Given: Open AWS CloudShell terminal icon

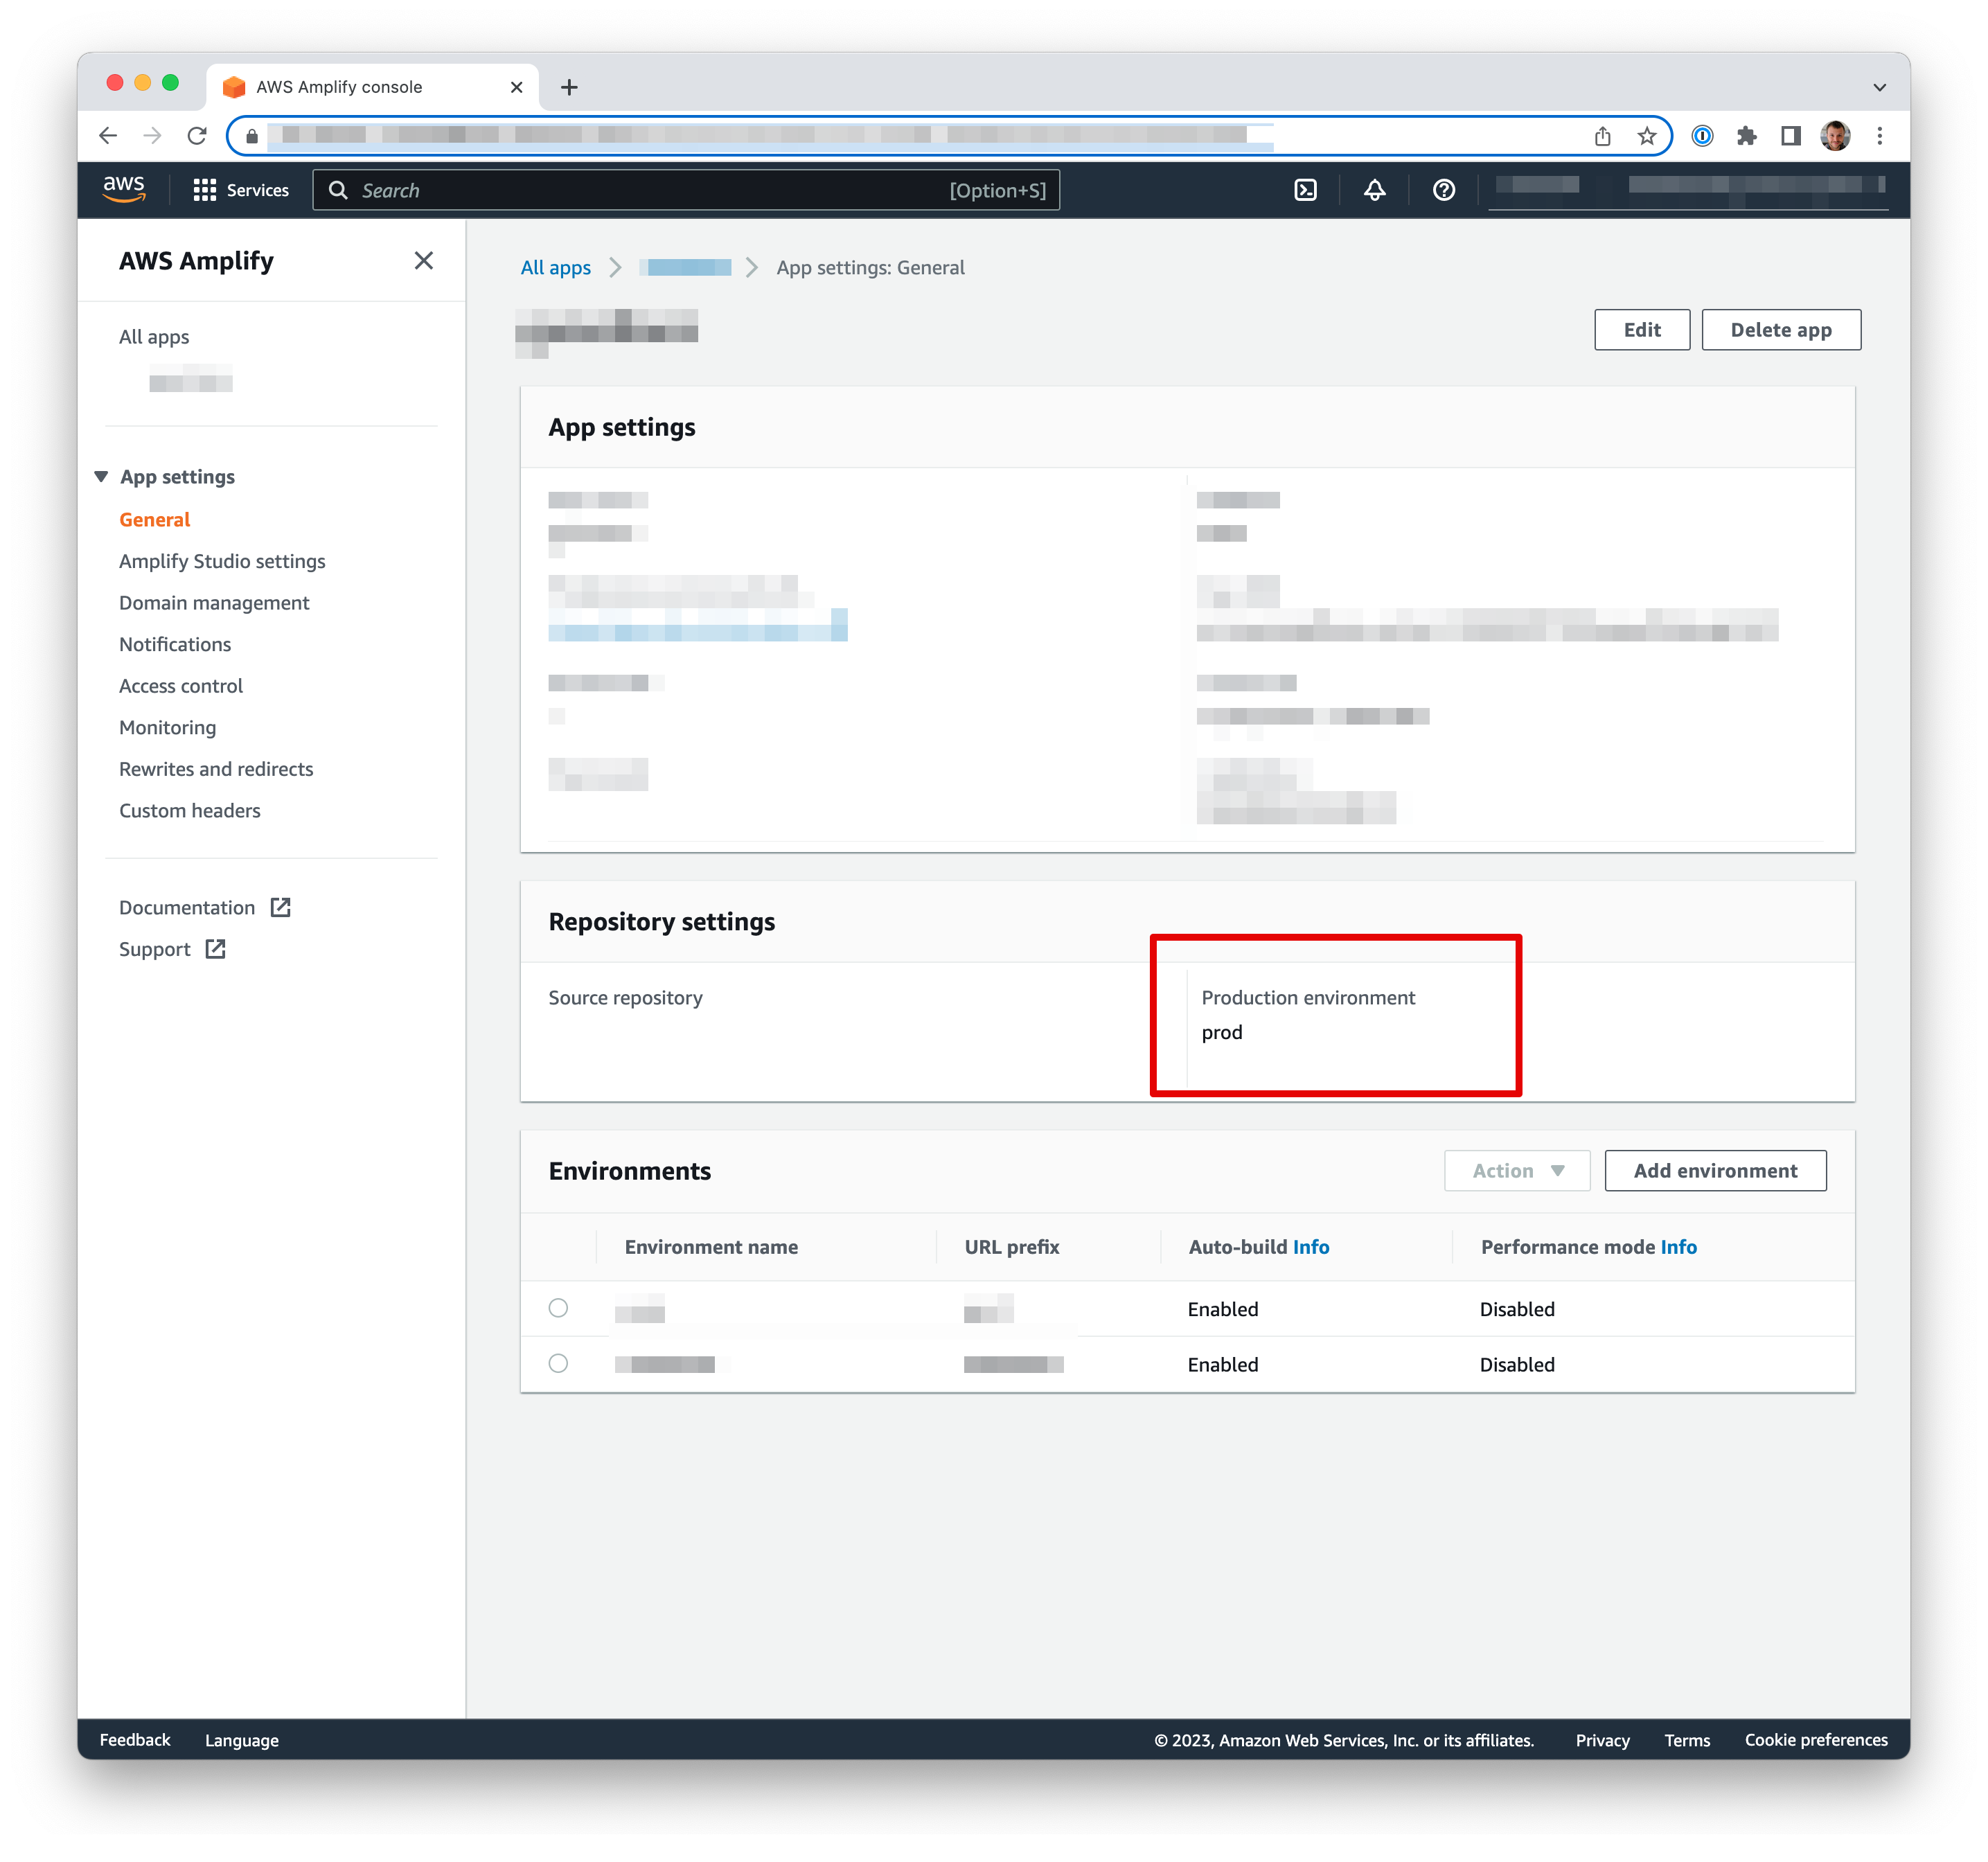Looking at the screenshot, I should pyautogui.click(x=1305, y=190).
